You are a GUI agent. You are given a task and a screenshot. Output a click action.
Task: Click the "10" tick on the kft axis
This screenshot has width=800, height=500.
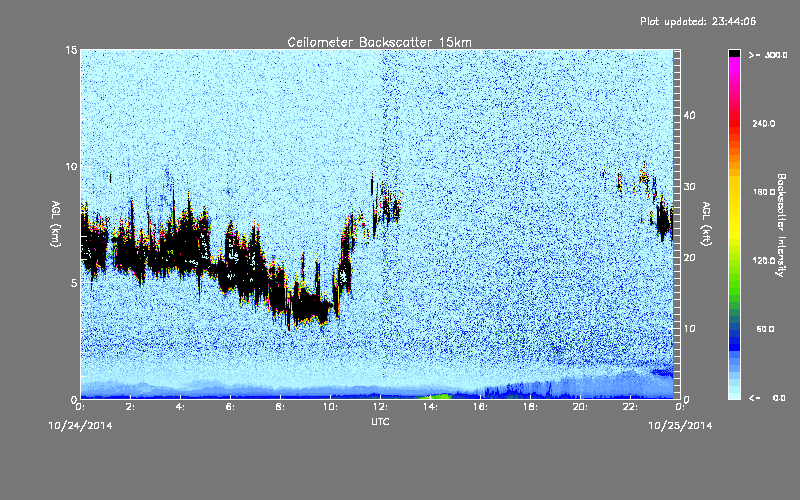pyautogui.click(x=689, y=328)
